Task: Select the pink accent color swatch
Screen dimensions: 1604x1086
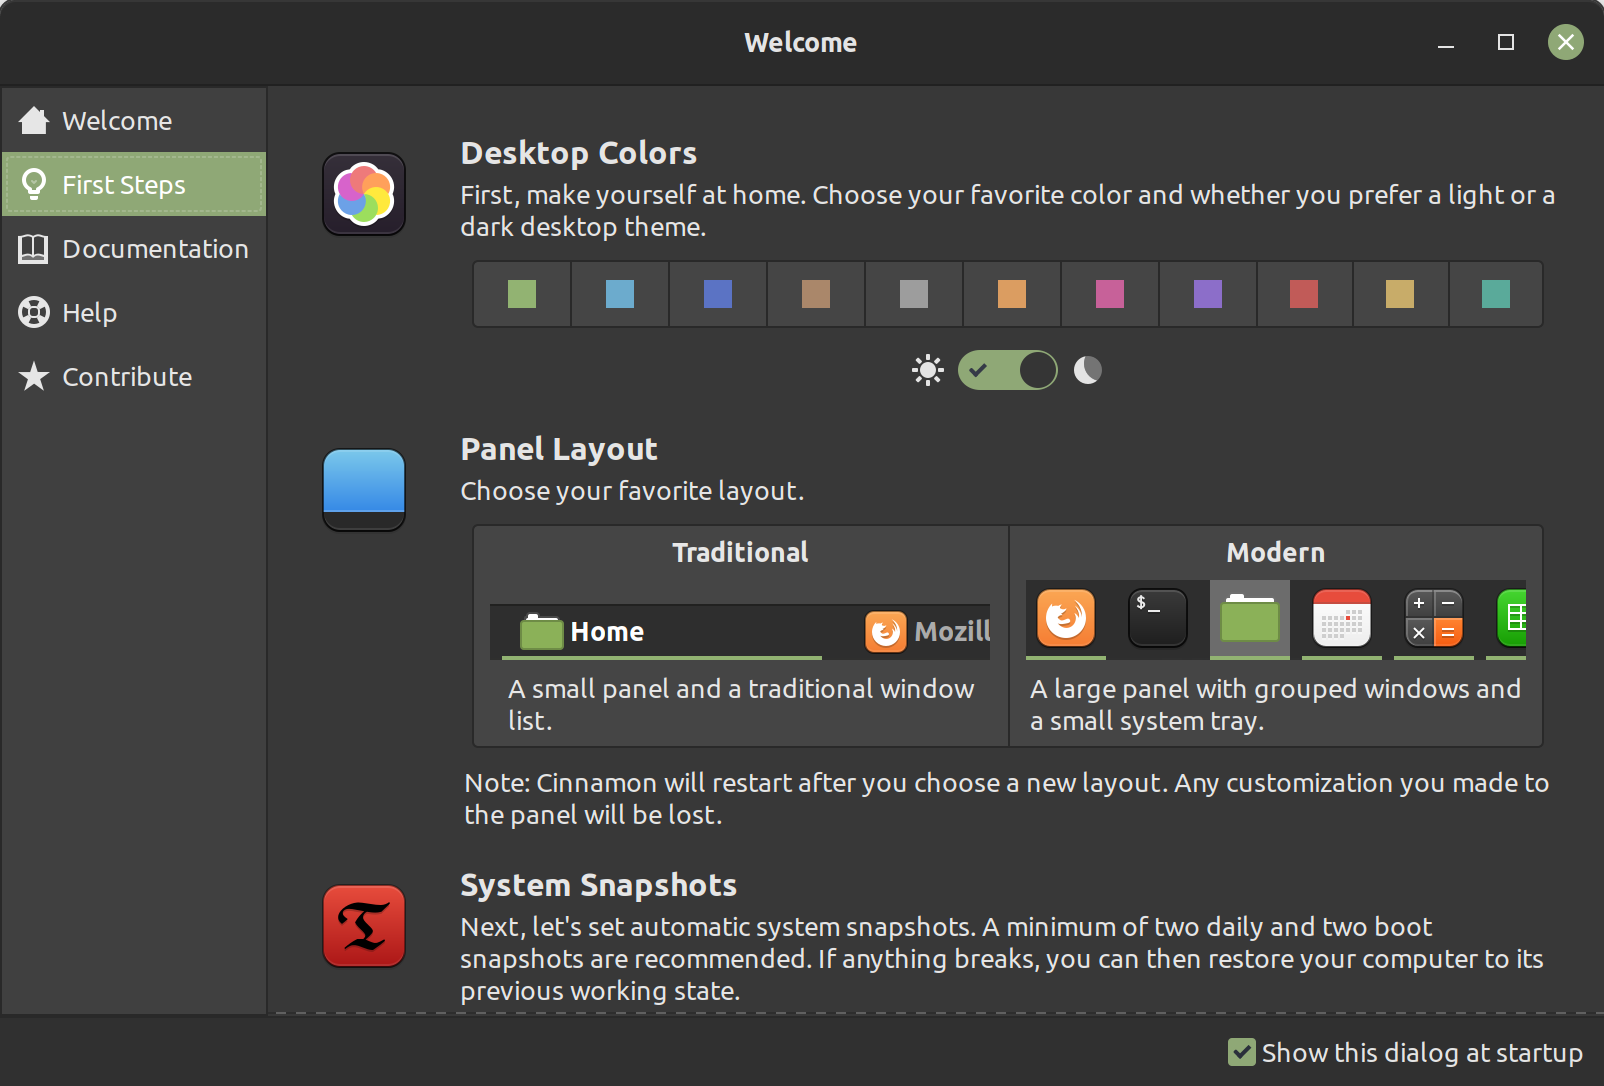Action: click(x=1110, y=294)
